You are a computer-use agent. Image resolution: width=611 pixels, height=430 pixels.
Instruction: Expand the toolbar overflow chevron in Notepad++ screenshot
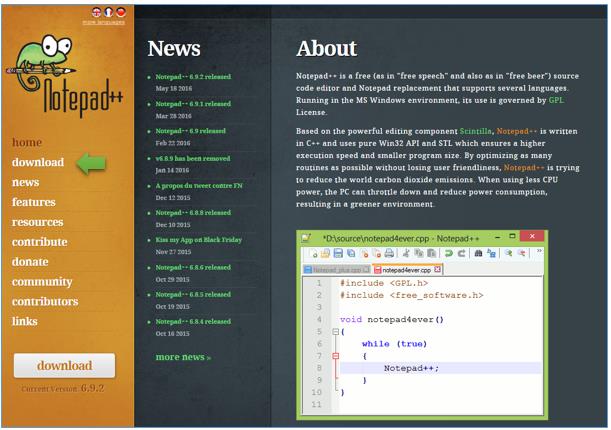point(539,251)
